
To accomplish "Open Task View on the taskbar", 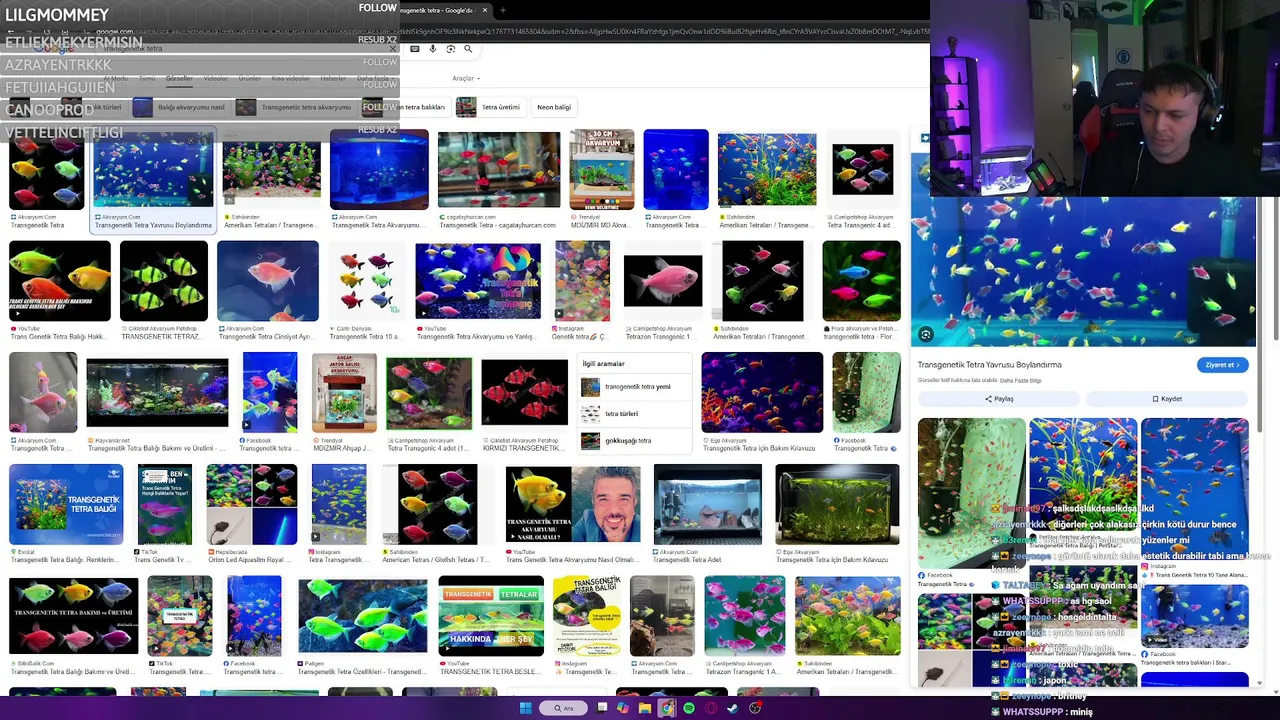I will tap(602, 708).
